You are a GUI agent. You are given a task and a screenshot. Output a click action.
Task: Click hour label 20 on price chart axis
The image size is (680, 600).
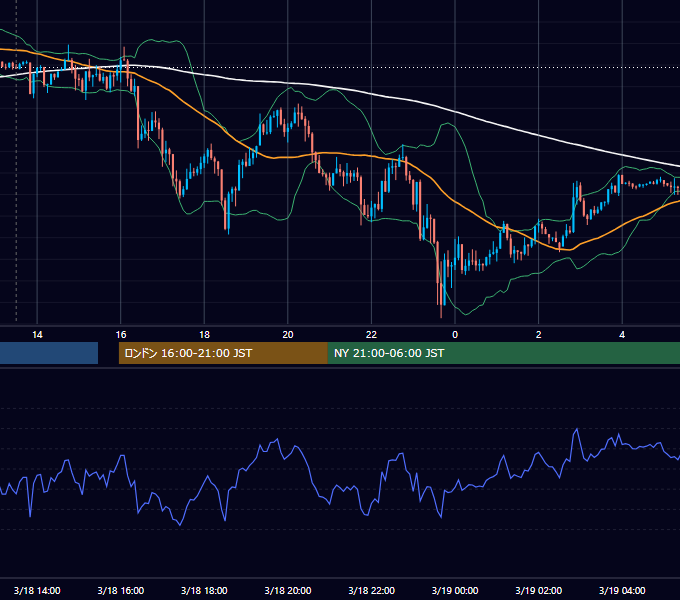tap(288, 335)
